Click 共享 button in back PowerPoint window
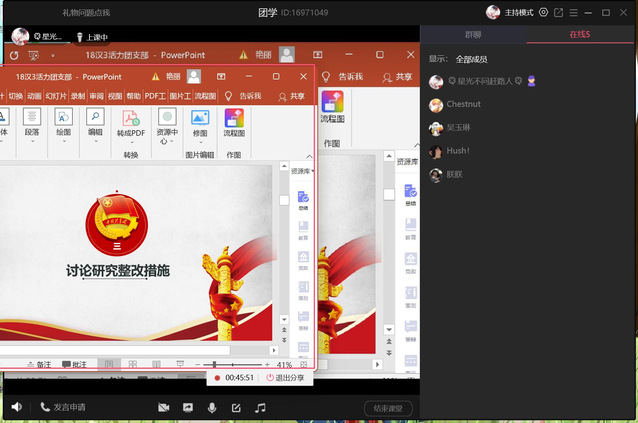 click(397, 77)
